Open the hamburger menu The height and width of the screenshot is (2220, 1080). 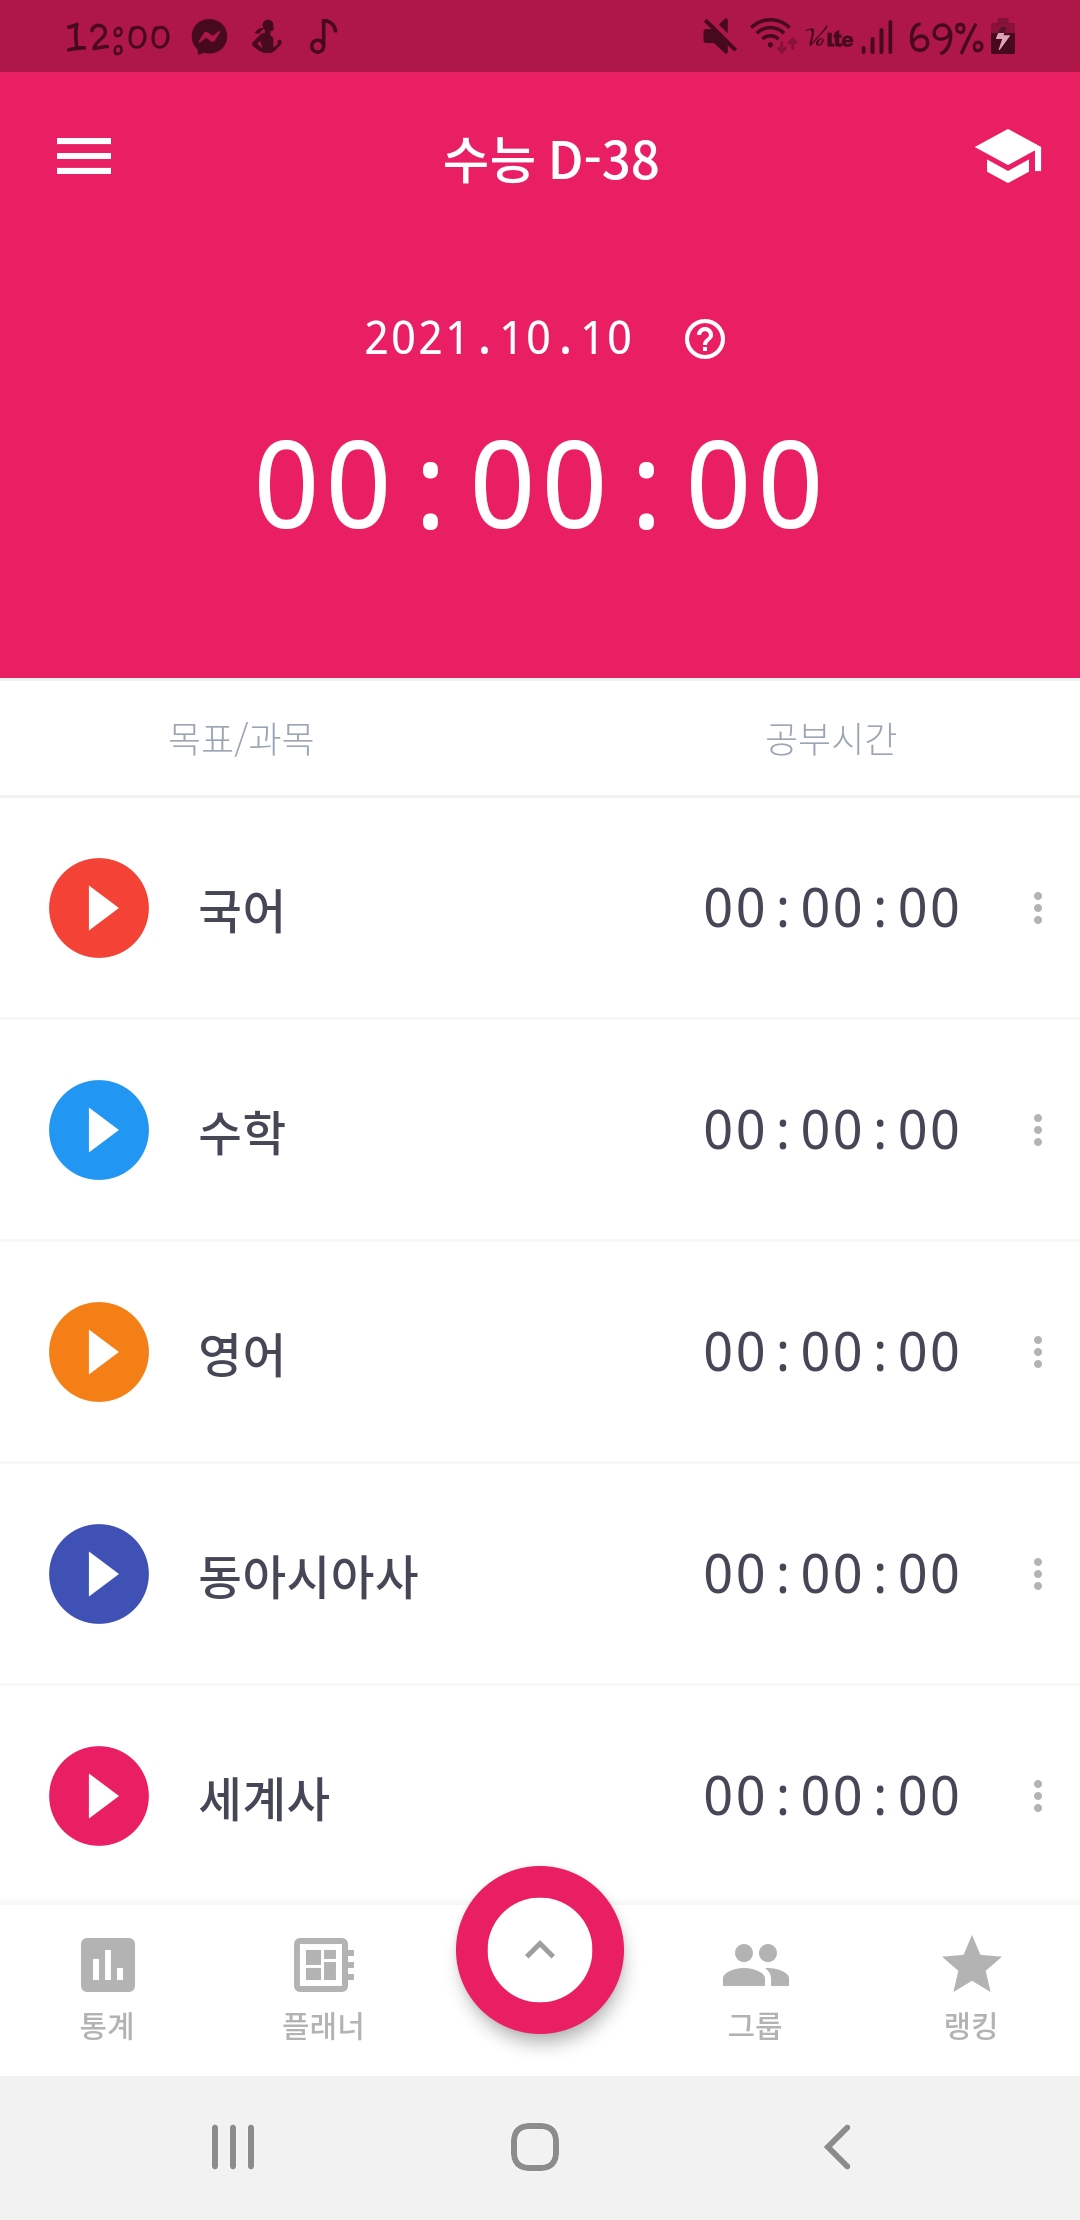point(84,157)
